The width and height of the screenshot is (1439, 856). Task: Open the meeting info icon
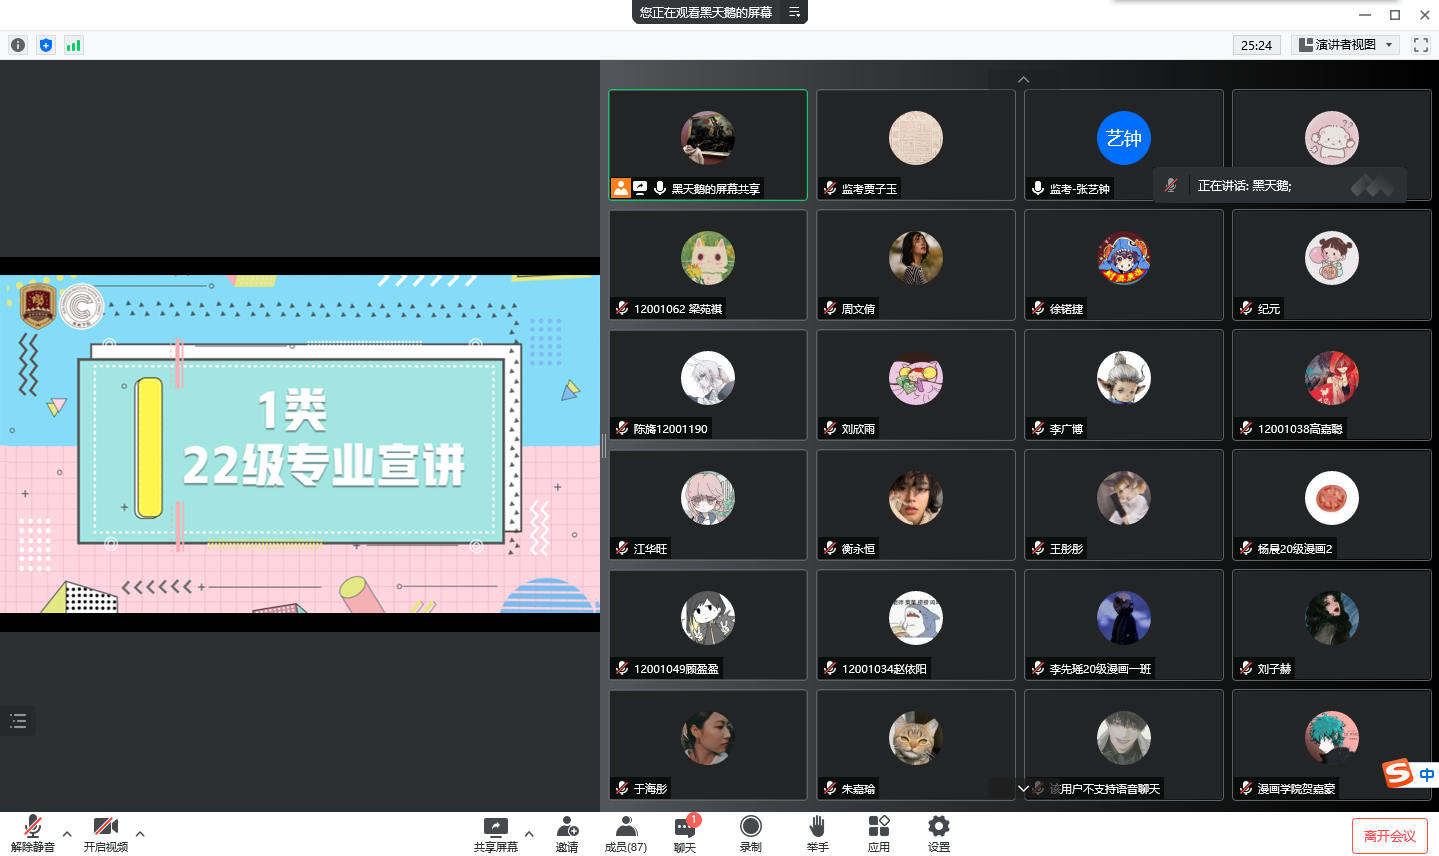tap(18, 45)
